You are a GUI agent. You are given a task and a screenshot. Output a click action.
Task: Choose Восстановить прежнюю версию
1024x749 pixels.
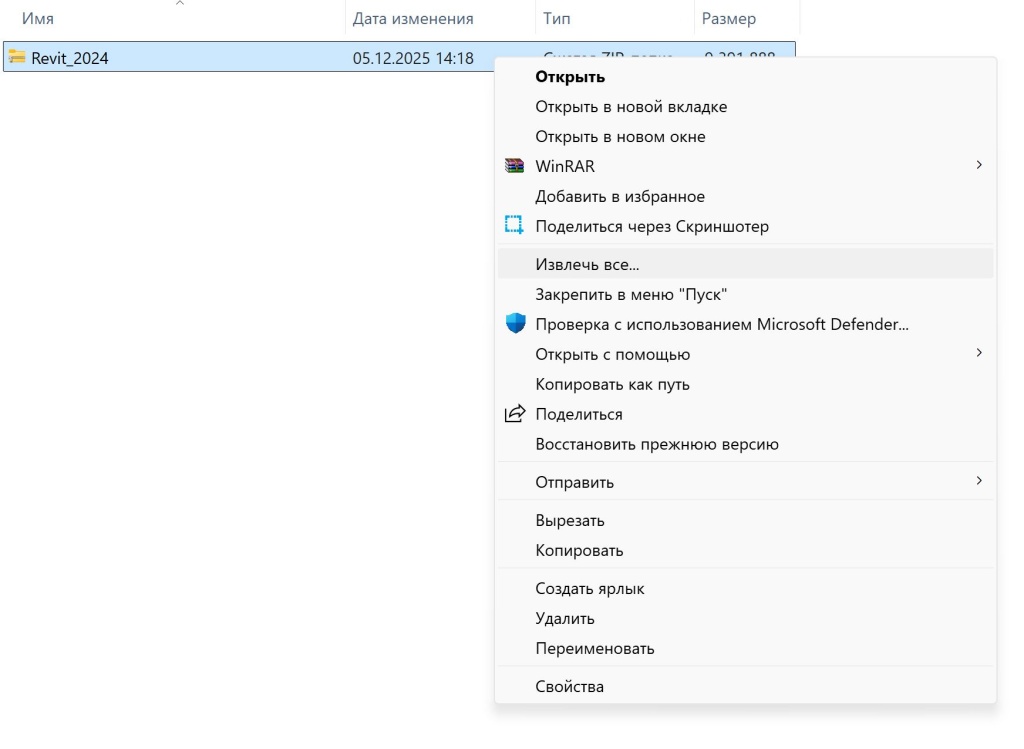pos(745,445)
